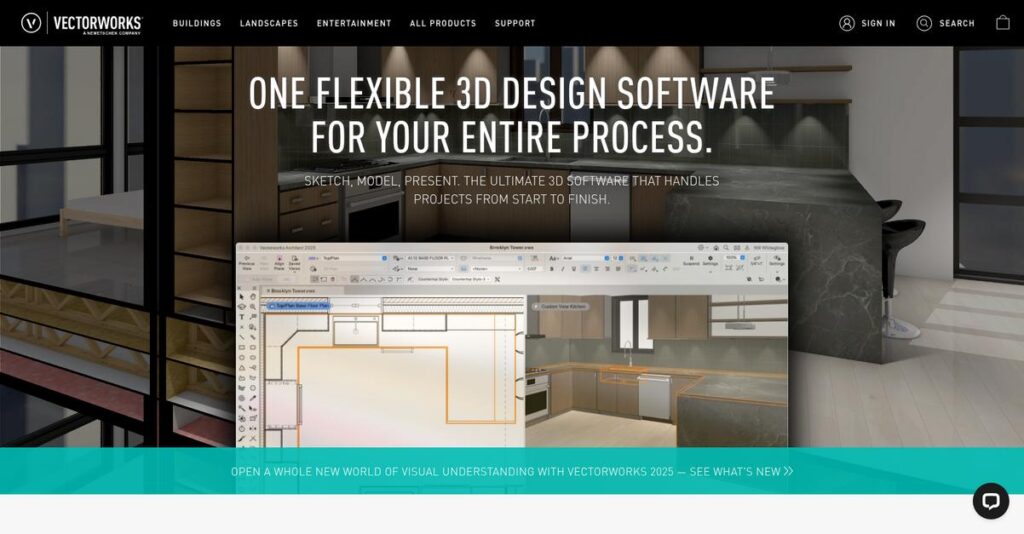This screenshot has width=1024, height=534.
Task: Click the Vectorworks logo
Action: click(x=82, y=23)
